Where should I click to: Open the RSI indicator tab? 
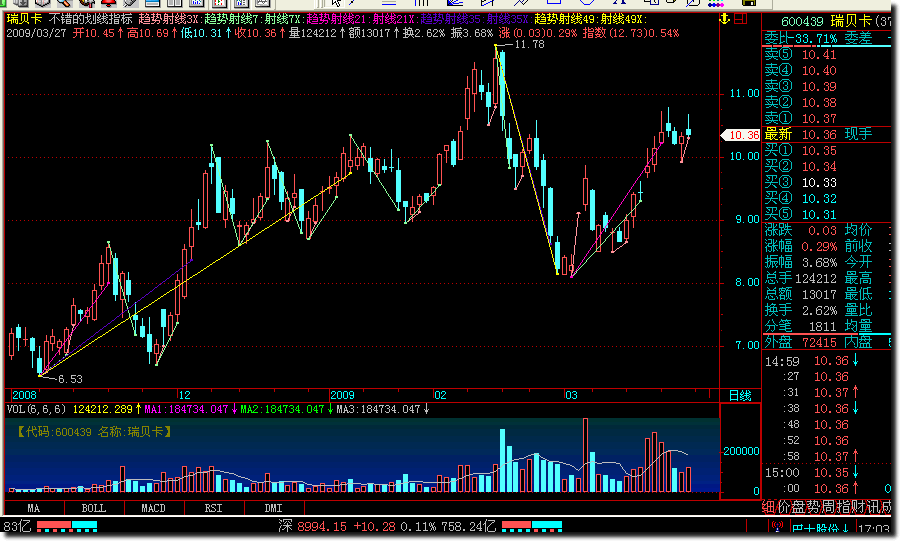[x=213, y=508]
